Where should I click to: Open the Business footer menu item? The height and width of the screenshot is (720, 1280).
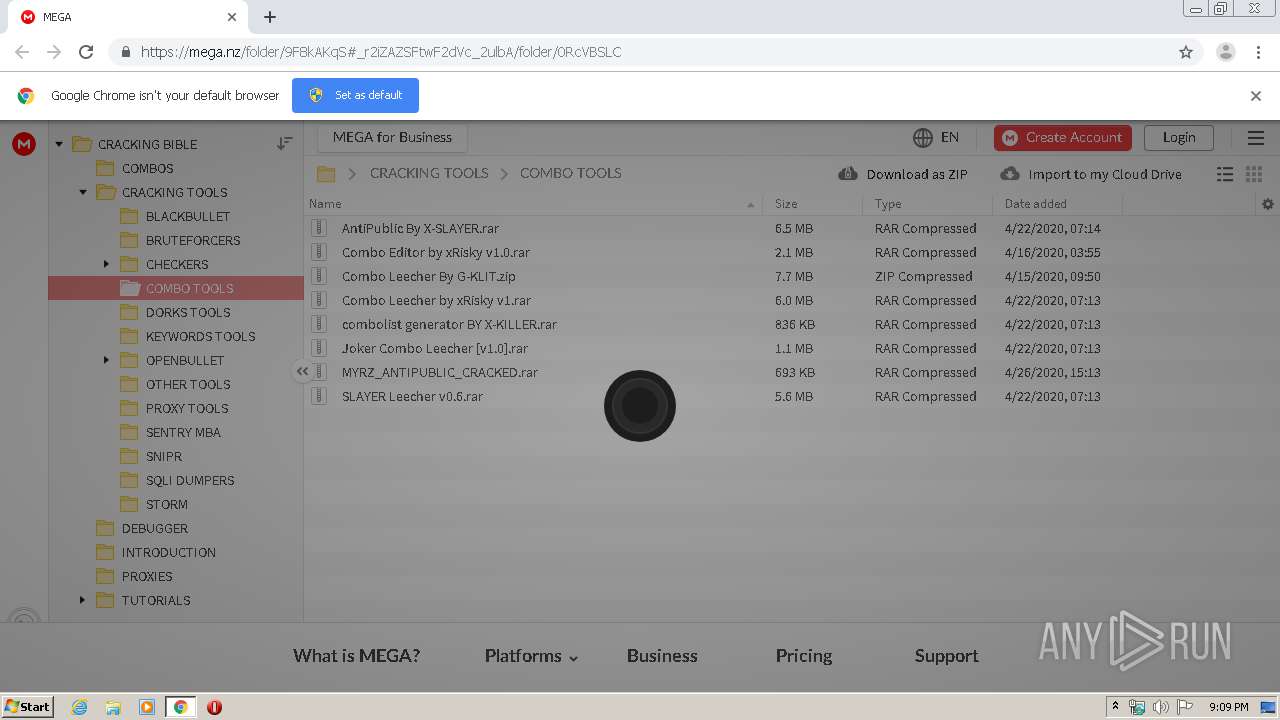pyautogui.click(x=662, y=656)
